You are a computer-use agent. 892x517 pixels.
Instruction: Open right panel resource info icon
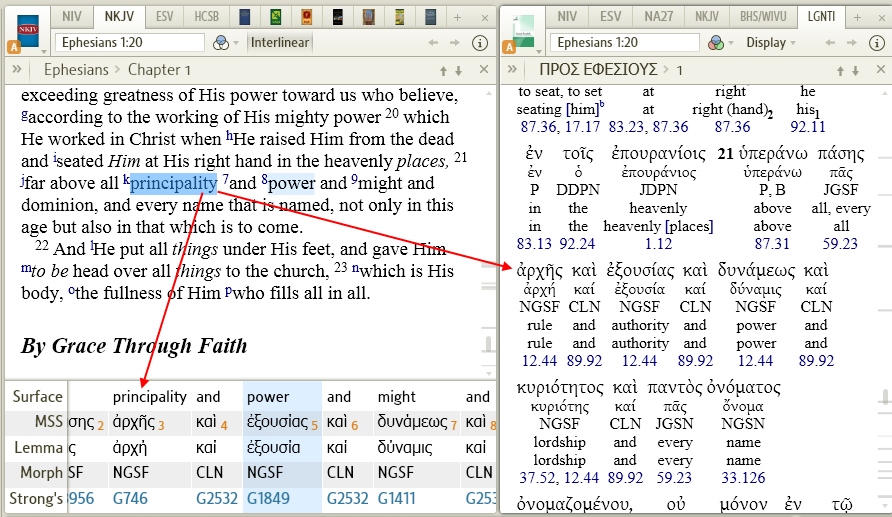(x=879, y=43)
